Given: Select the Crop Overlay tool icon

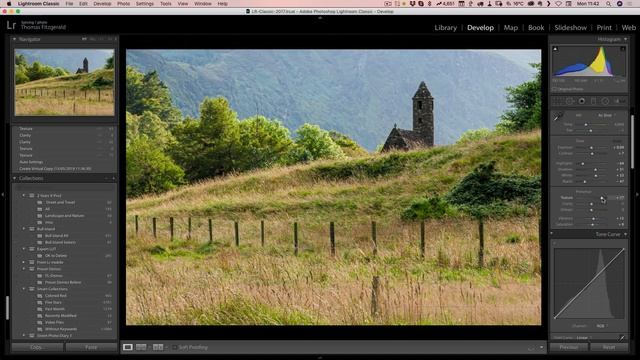Looking at the screenshot, I should point(558,101).
